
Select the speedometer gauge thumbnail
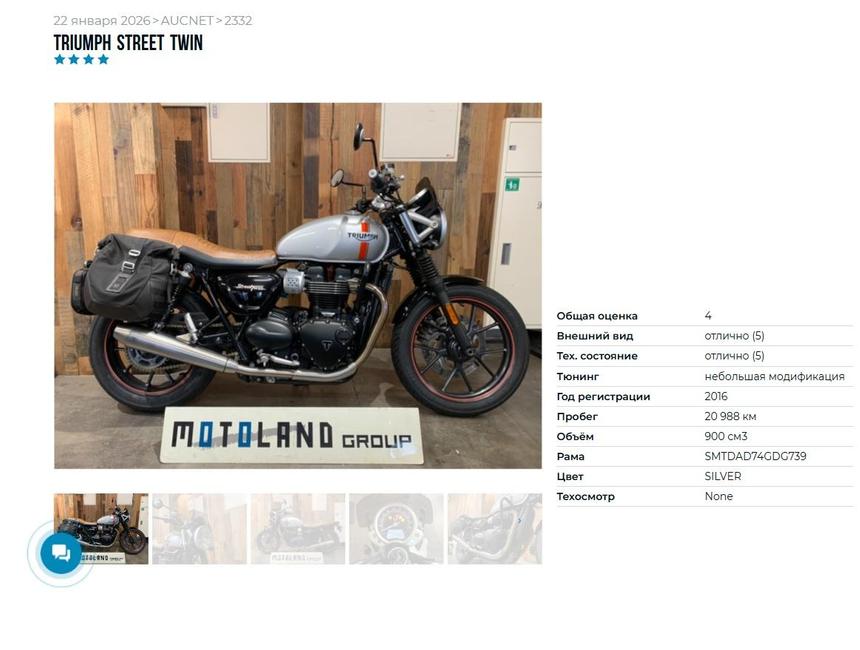[x=397, y=529]
